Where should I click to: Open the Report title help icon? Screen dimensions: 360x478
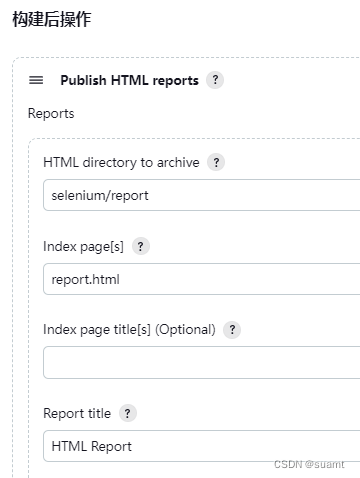(128, 413)
